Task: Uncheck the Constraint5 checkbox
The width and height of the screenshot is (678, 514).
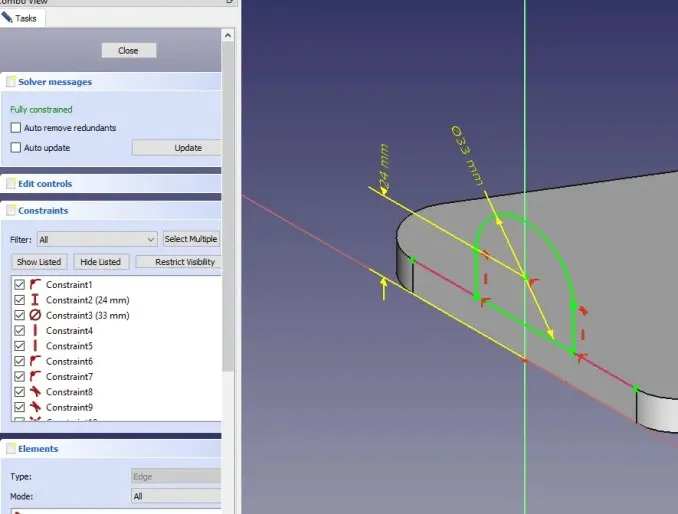Action: pyautogui.click(x=19, y=346)
